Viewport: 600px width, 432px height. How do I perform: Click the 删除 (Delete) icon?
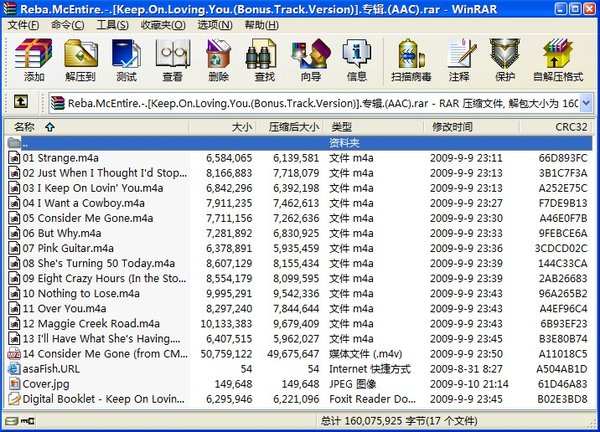pos(218,60)
